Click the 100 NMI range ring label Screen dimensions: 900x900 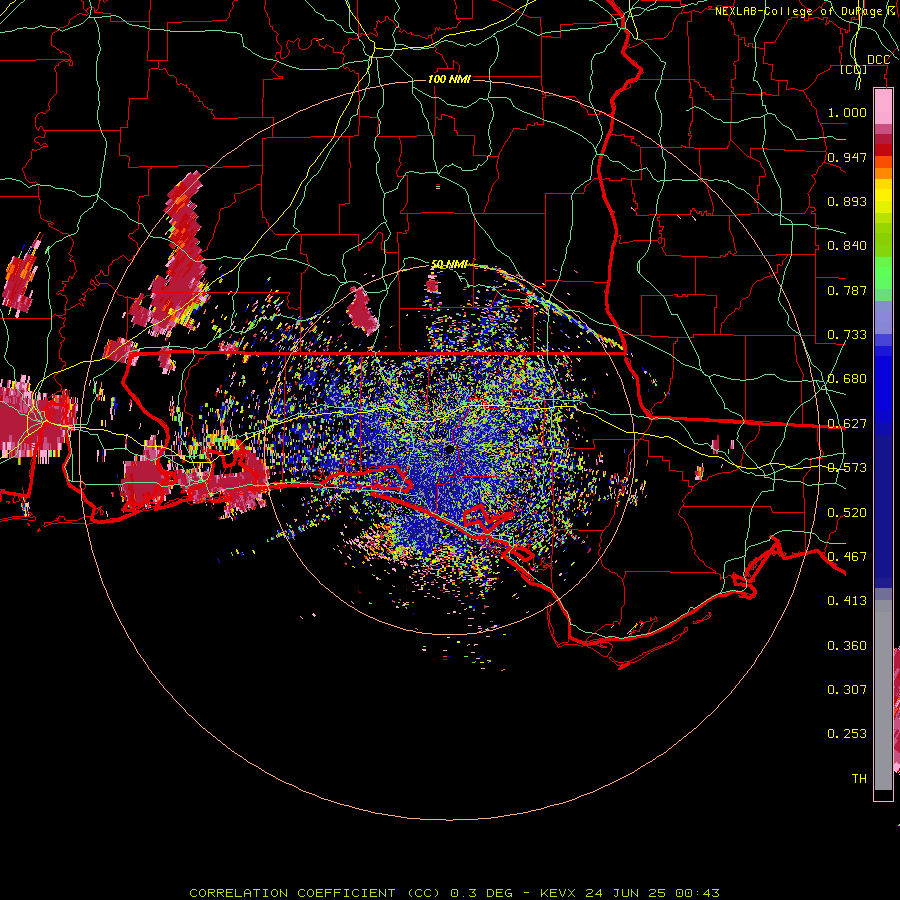pos(449,79)
